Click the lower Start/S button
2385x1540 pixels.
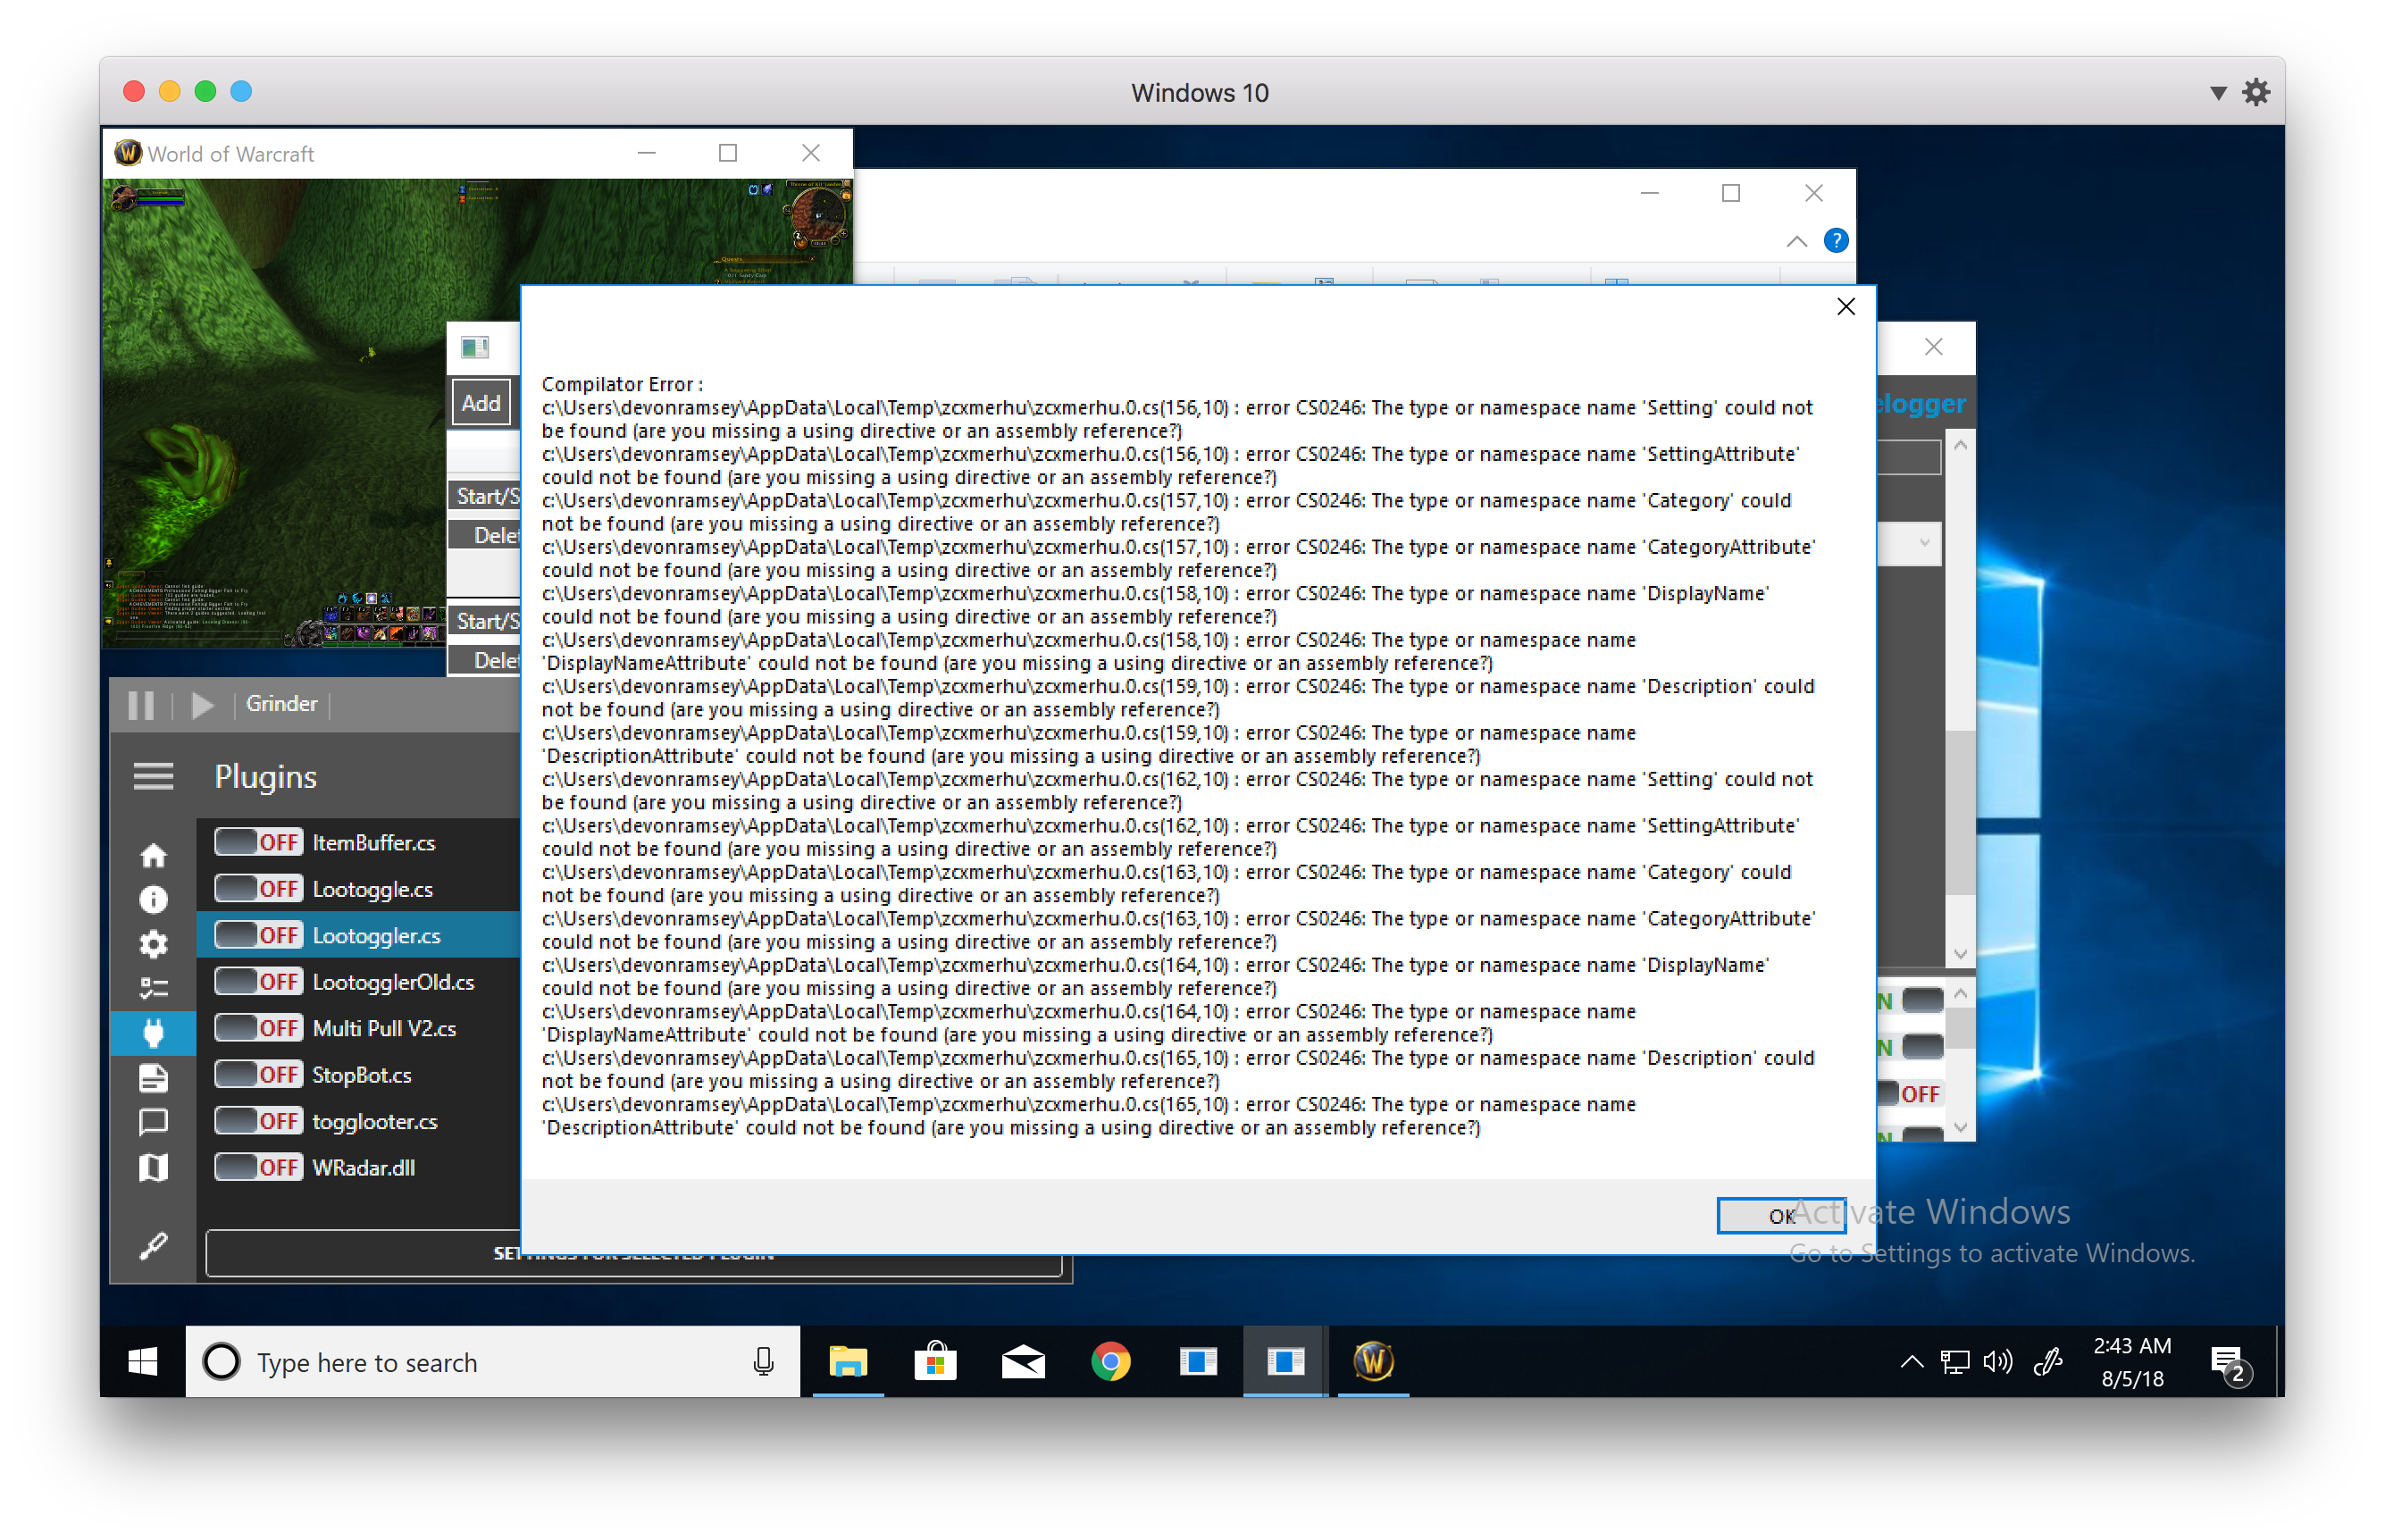click(486, 622)
